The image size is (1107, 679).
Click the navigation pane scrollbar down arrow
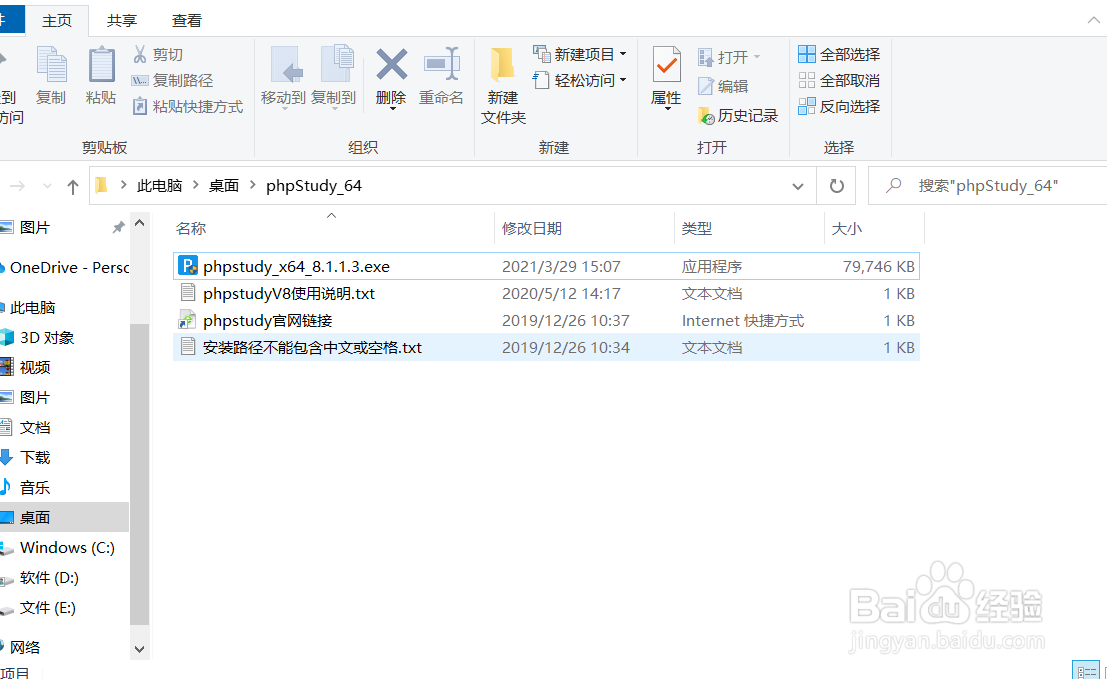point(139,649)
